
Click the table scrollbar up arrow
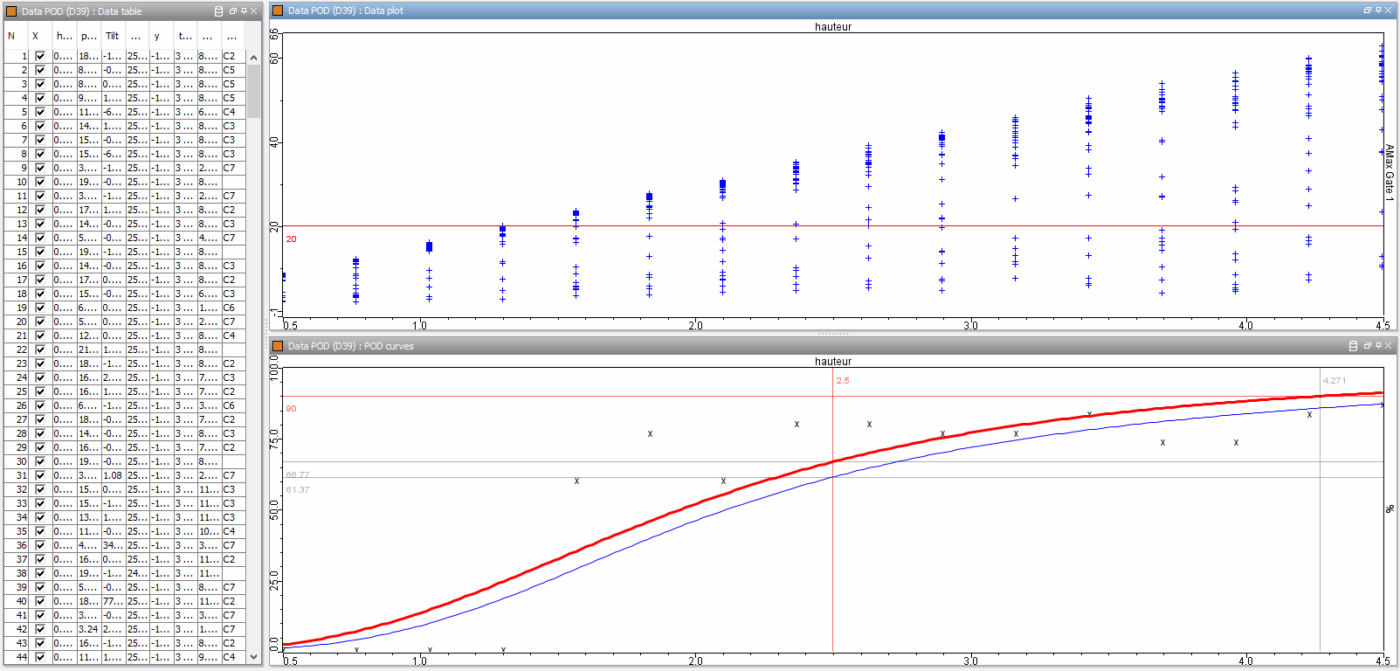point(254,58)
